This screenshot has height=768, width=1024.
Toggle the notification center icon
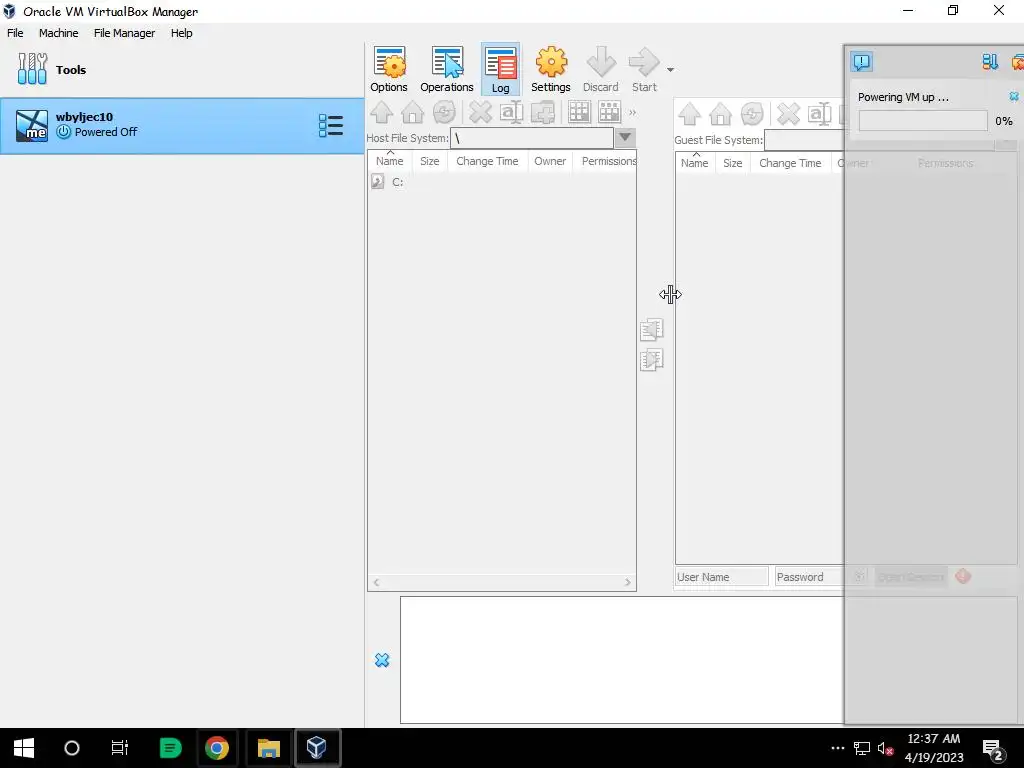(x=862, y=62)
